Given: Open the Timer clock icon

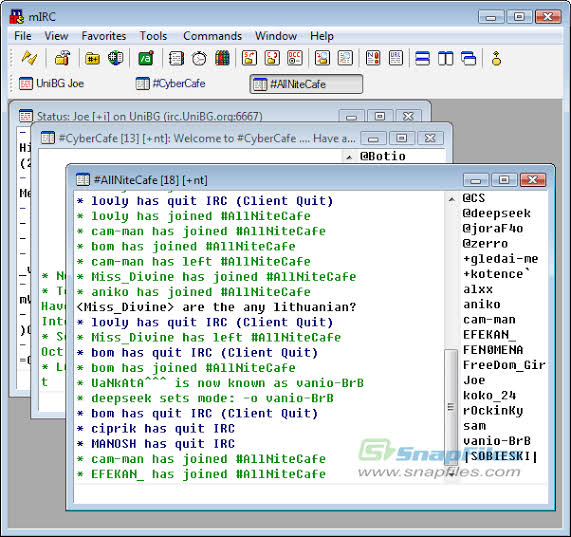Looking at the screenshot, I should tap(199, 58).
